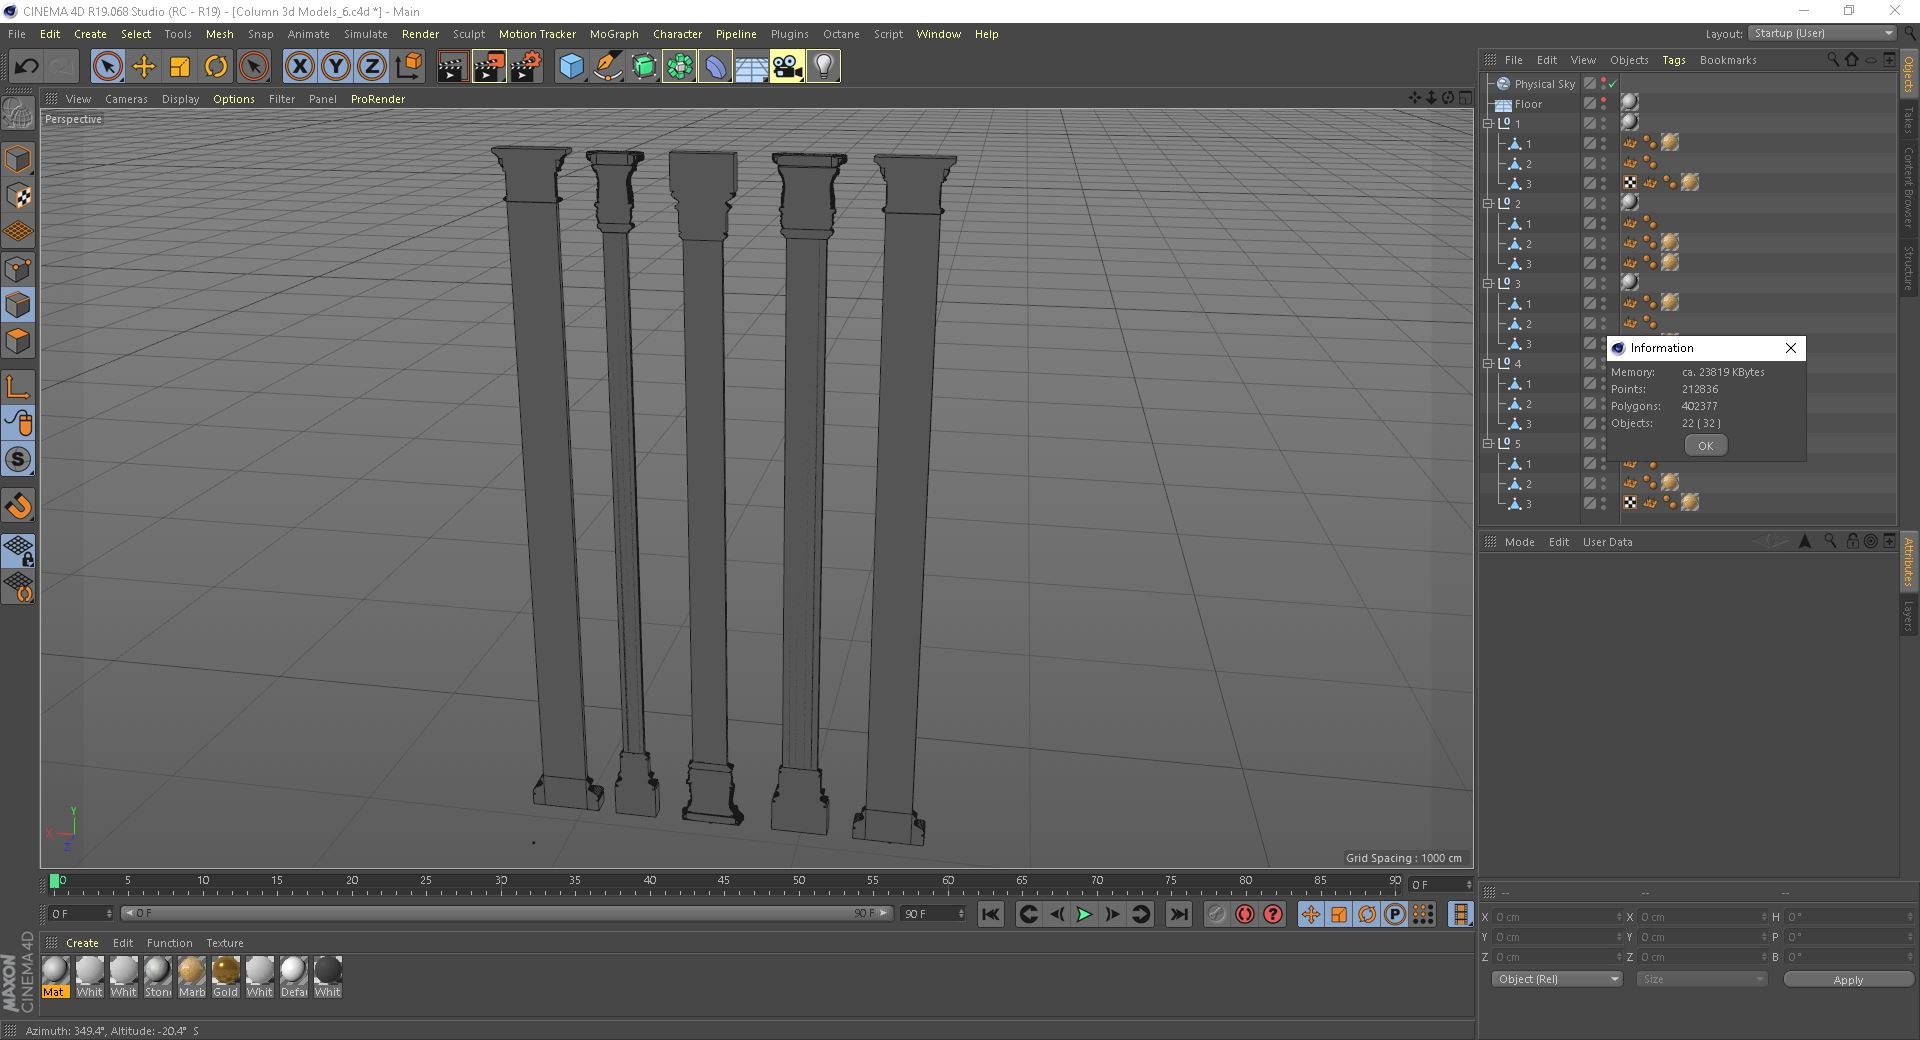Play the animation forward
The image size is (1920, 1040).
coord(1084,914)
